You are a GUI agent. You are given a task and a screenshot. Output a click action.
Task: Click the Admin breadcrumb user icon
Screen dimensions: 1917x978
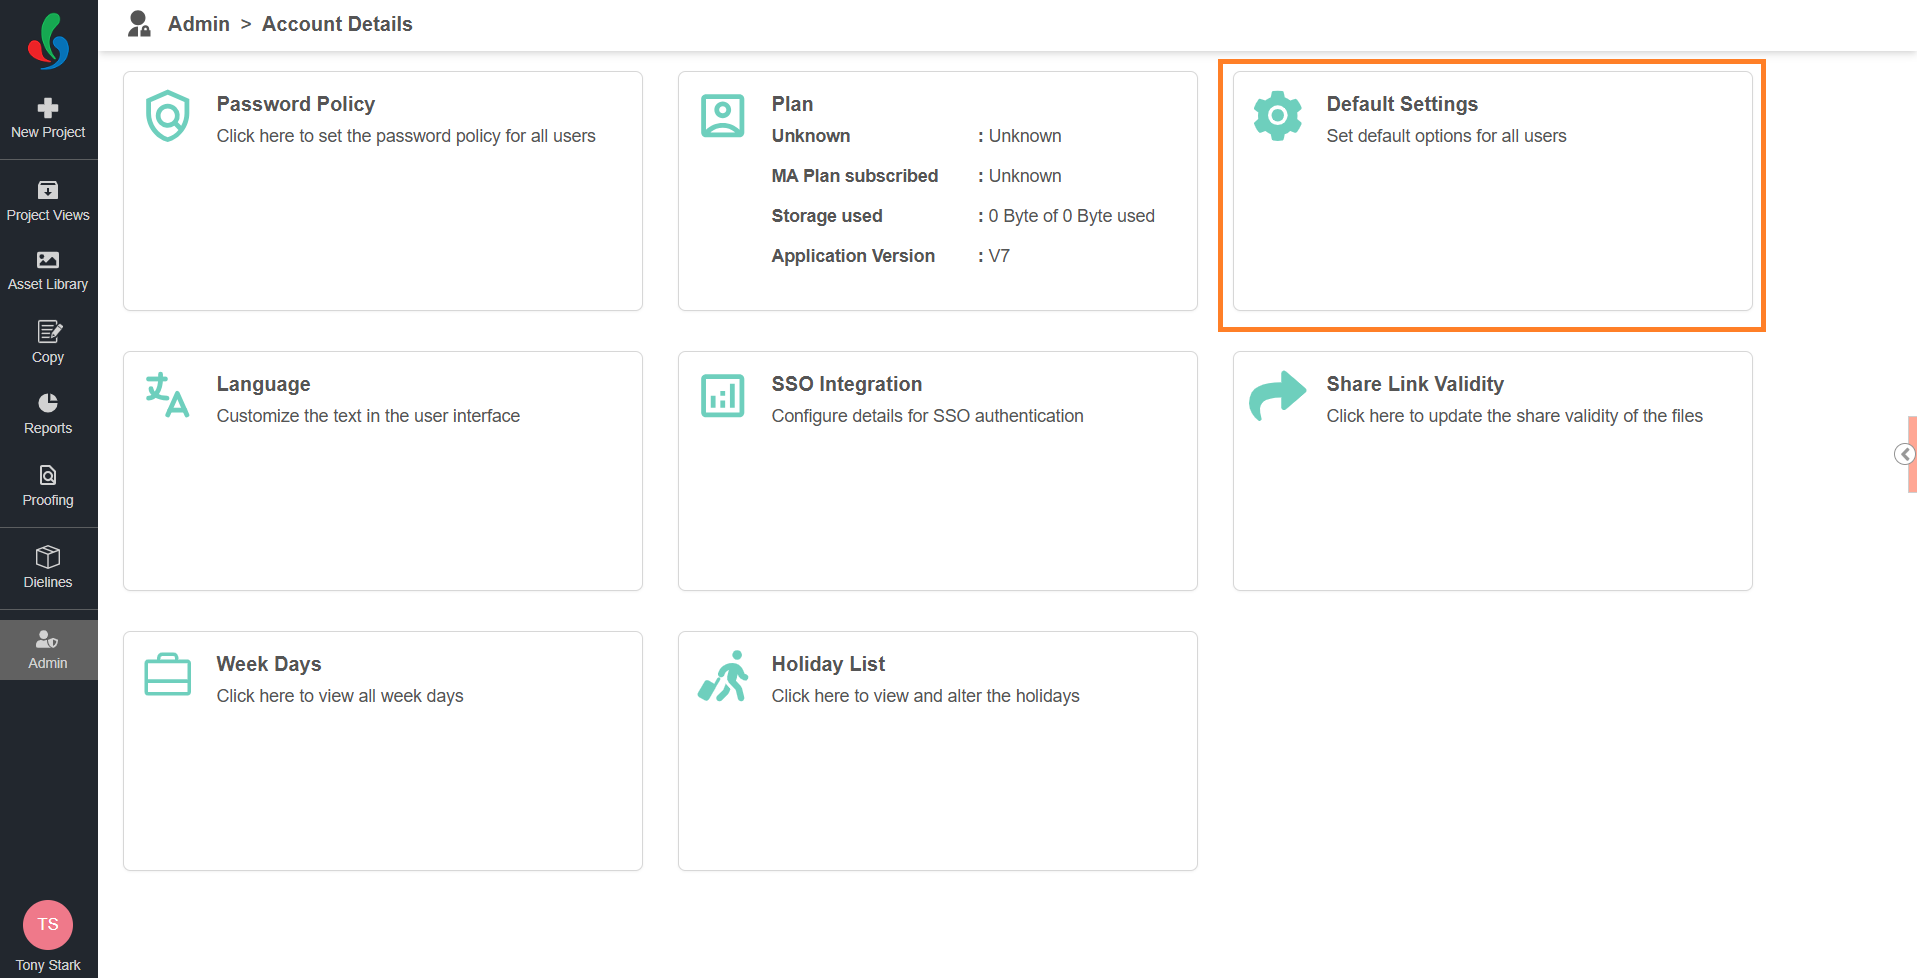(139, 24)
